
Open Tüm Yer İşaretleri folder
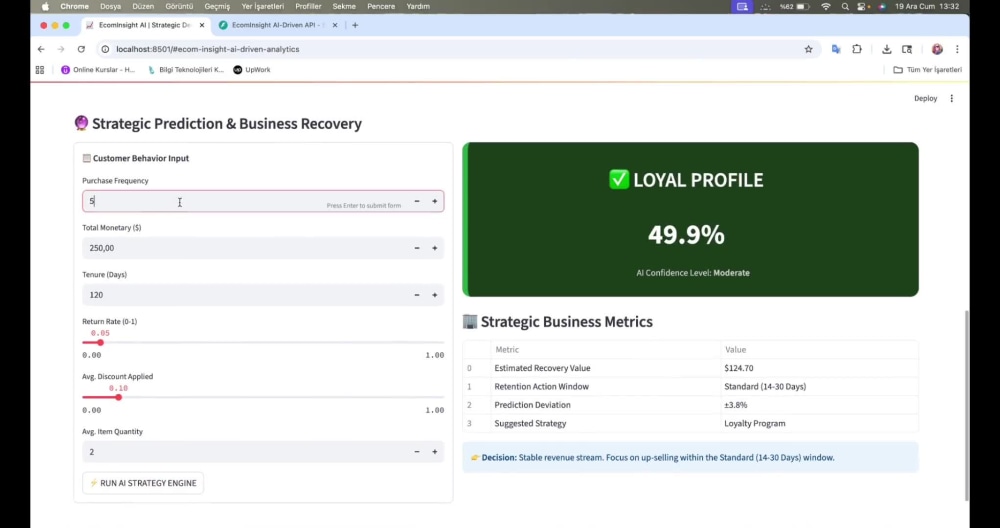point(928,70)
